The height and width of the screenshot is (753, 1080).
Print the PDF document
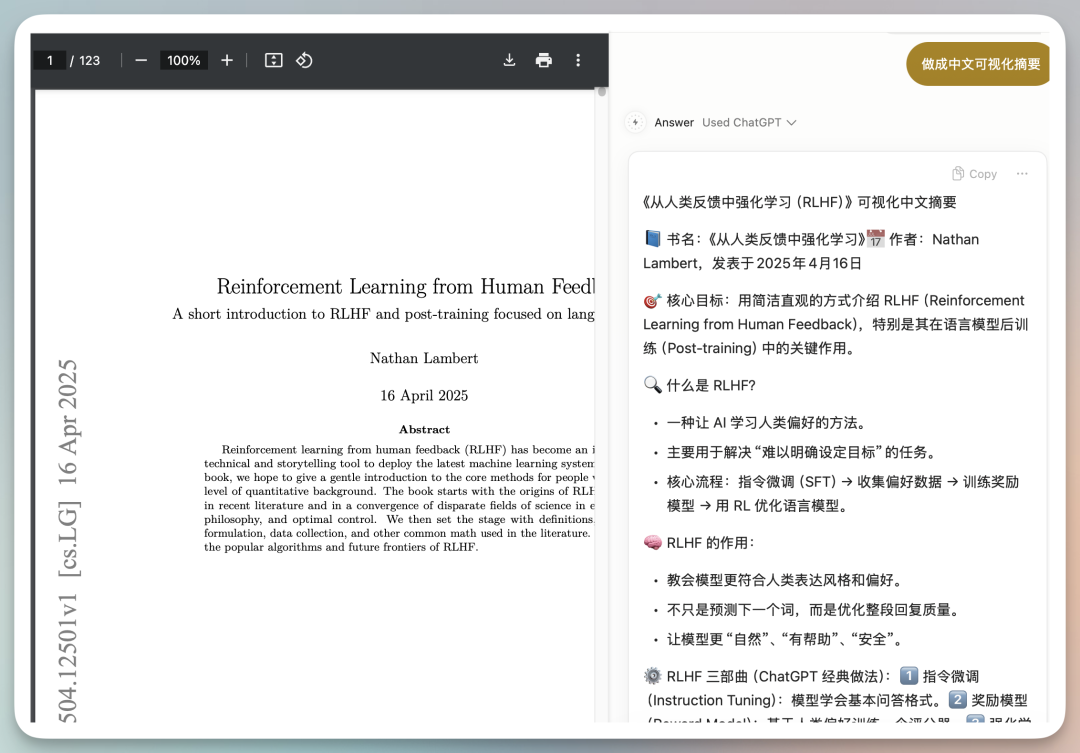point(543,60)
